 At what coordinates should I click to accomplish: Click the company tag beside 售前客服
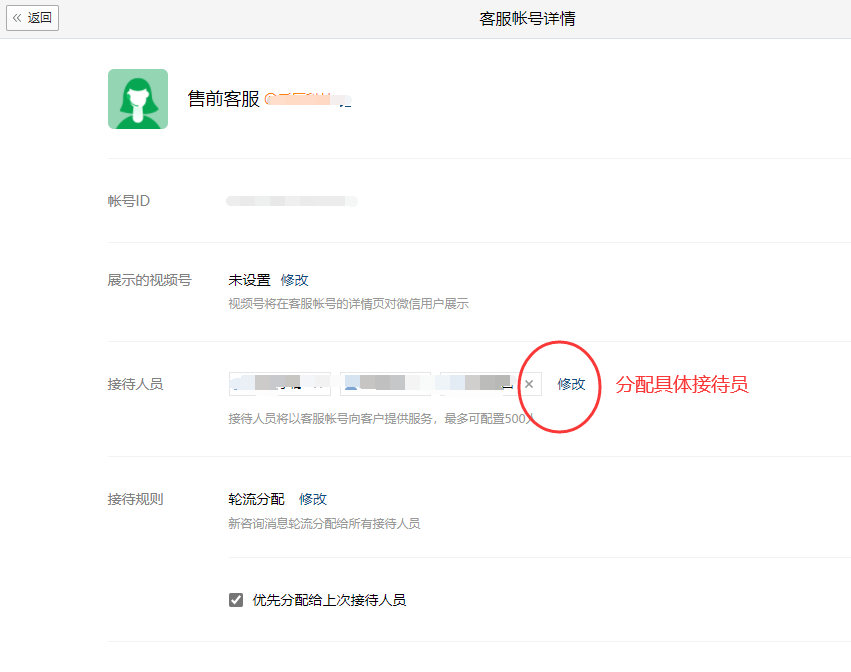(308, 100)
